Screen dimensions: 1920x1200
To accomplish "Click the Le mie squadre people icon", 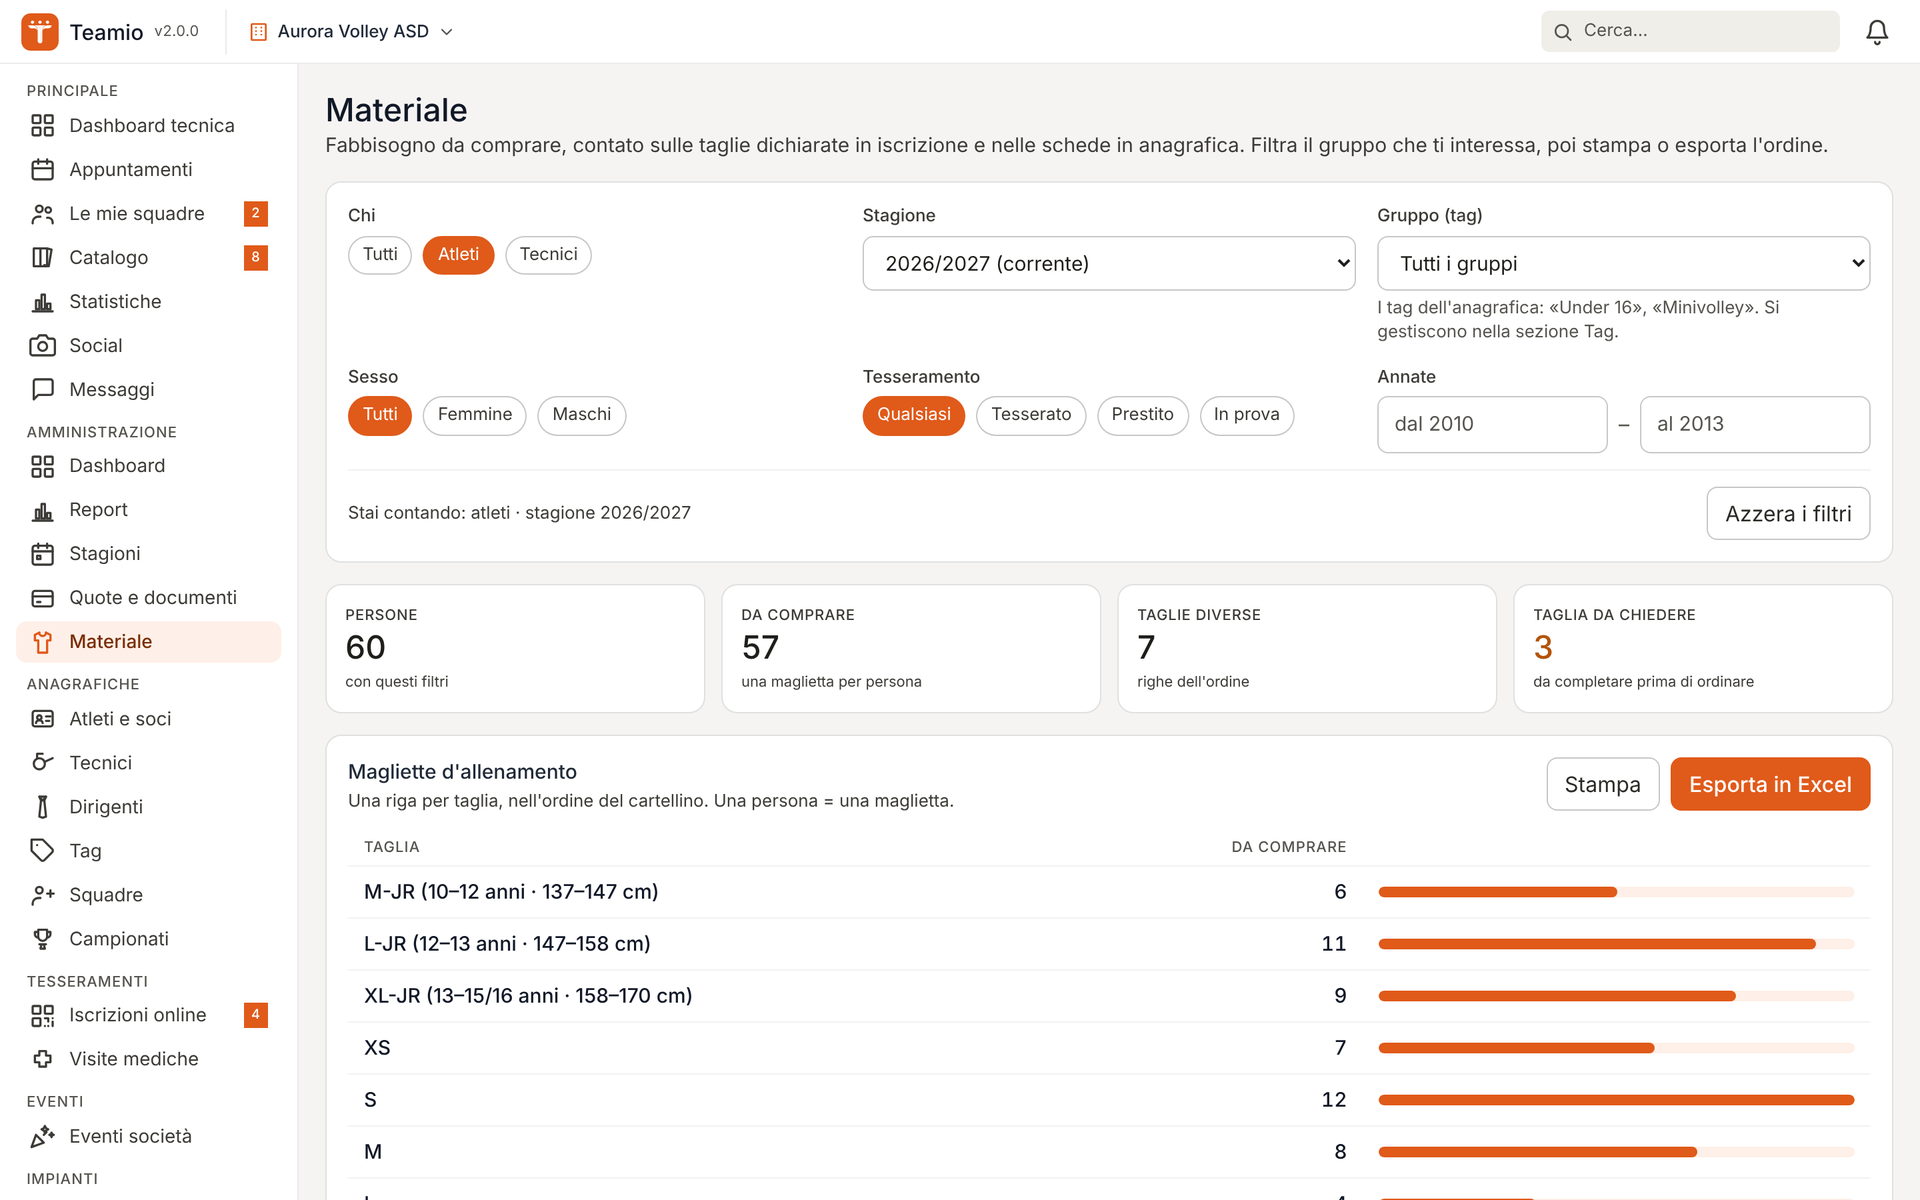I will pyautogui.click(x=42, y=213).
